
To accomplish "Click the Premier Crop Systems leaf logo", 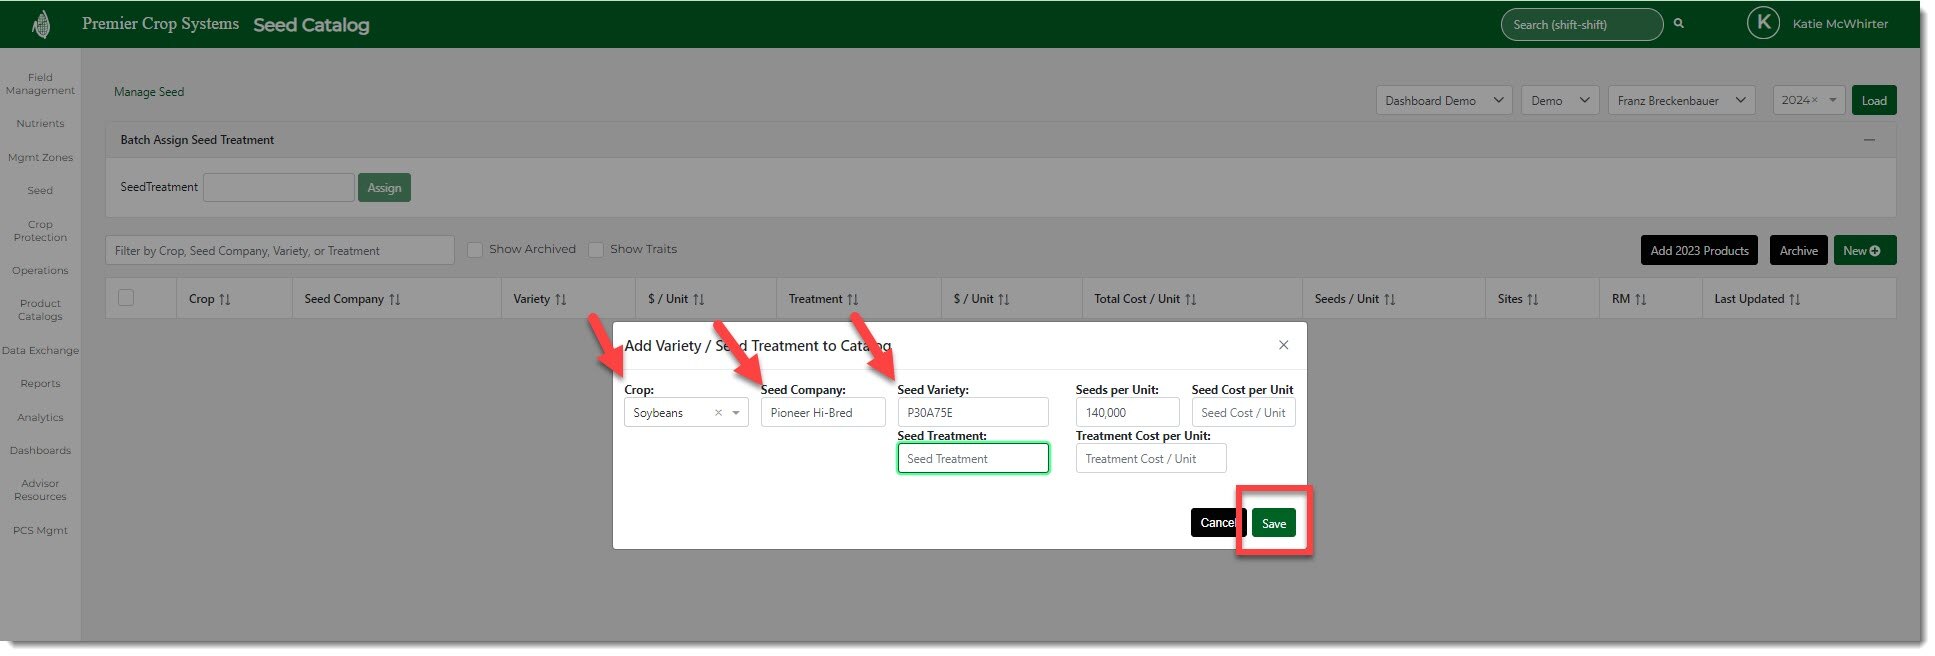I will (x=41, y=24).
